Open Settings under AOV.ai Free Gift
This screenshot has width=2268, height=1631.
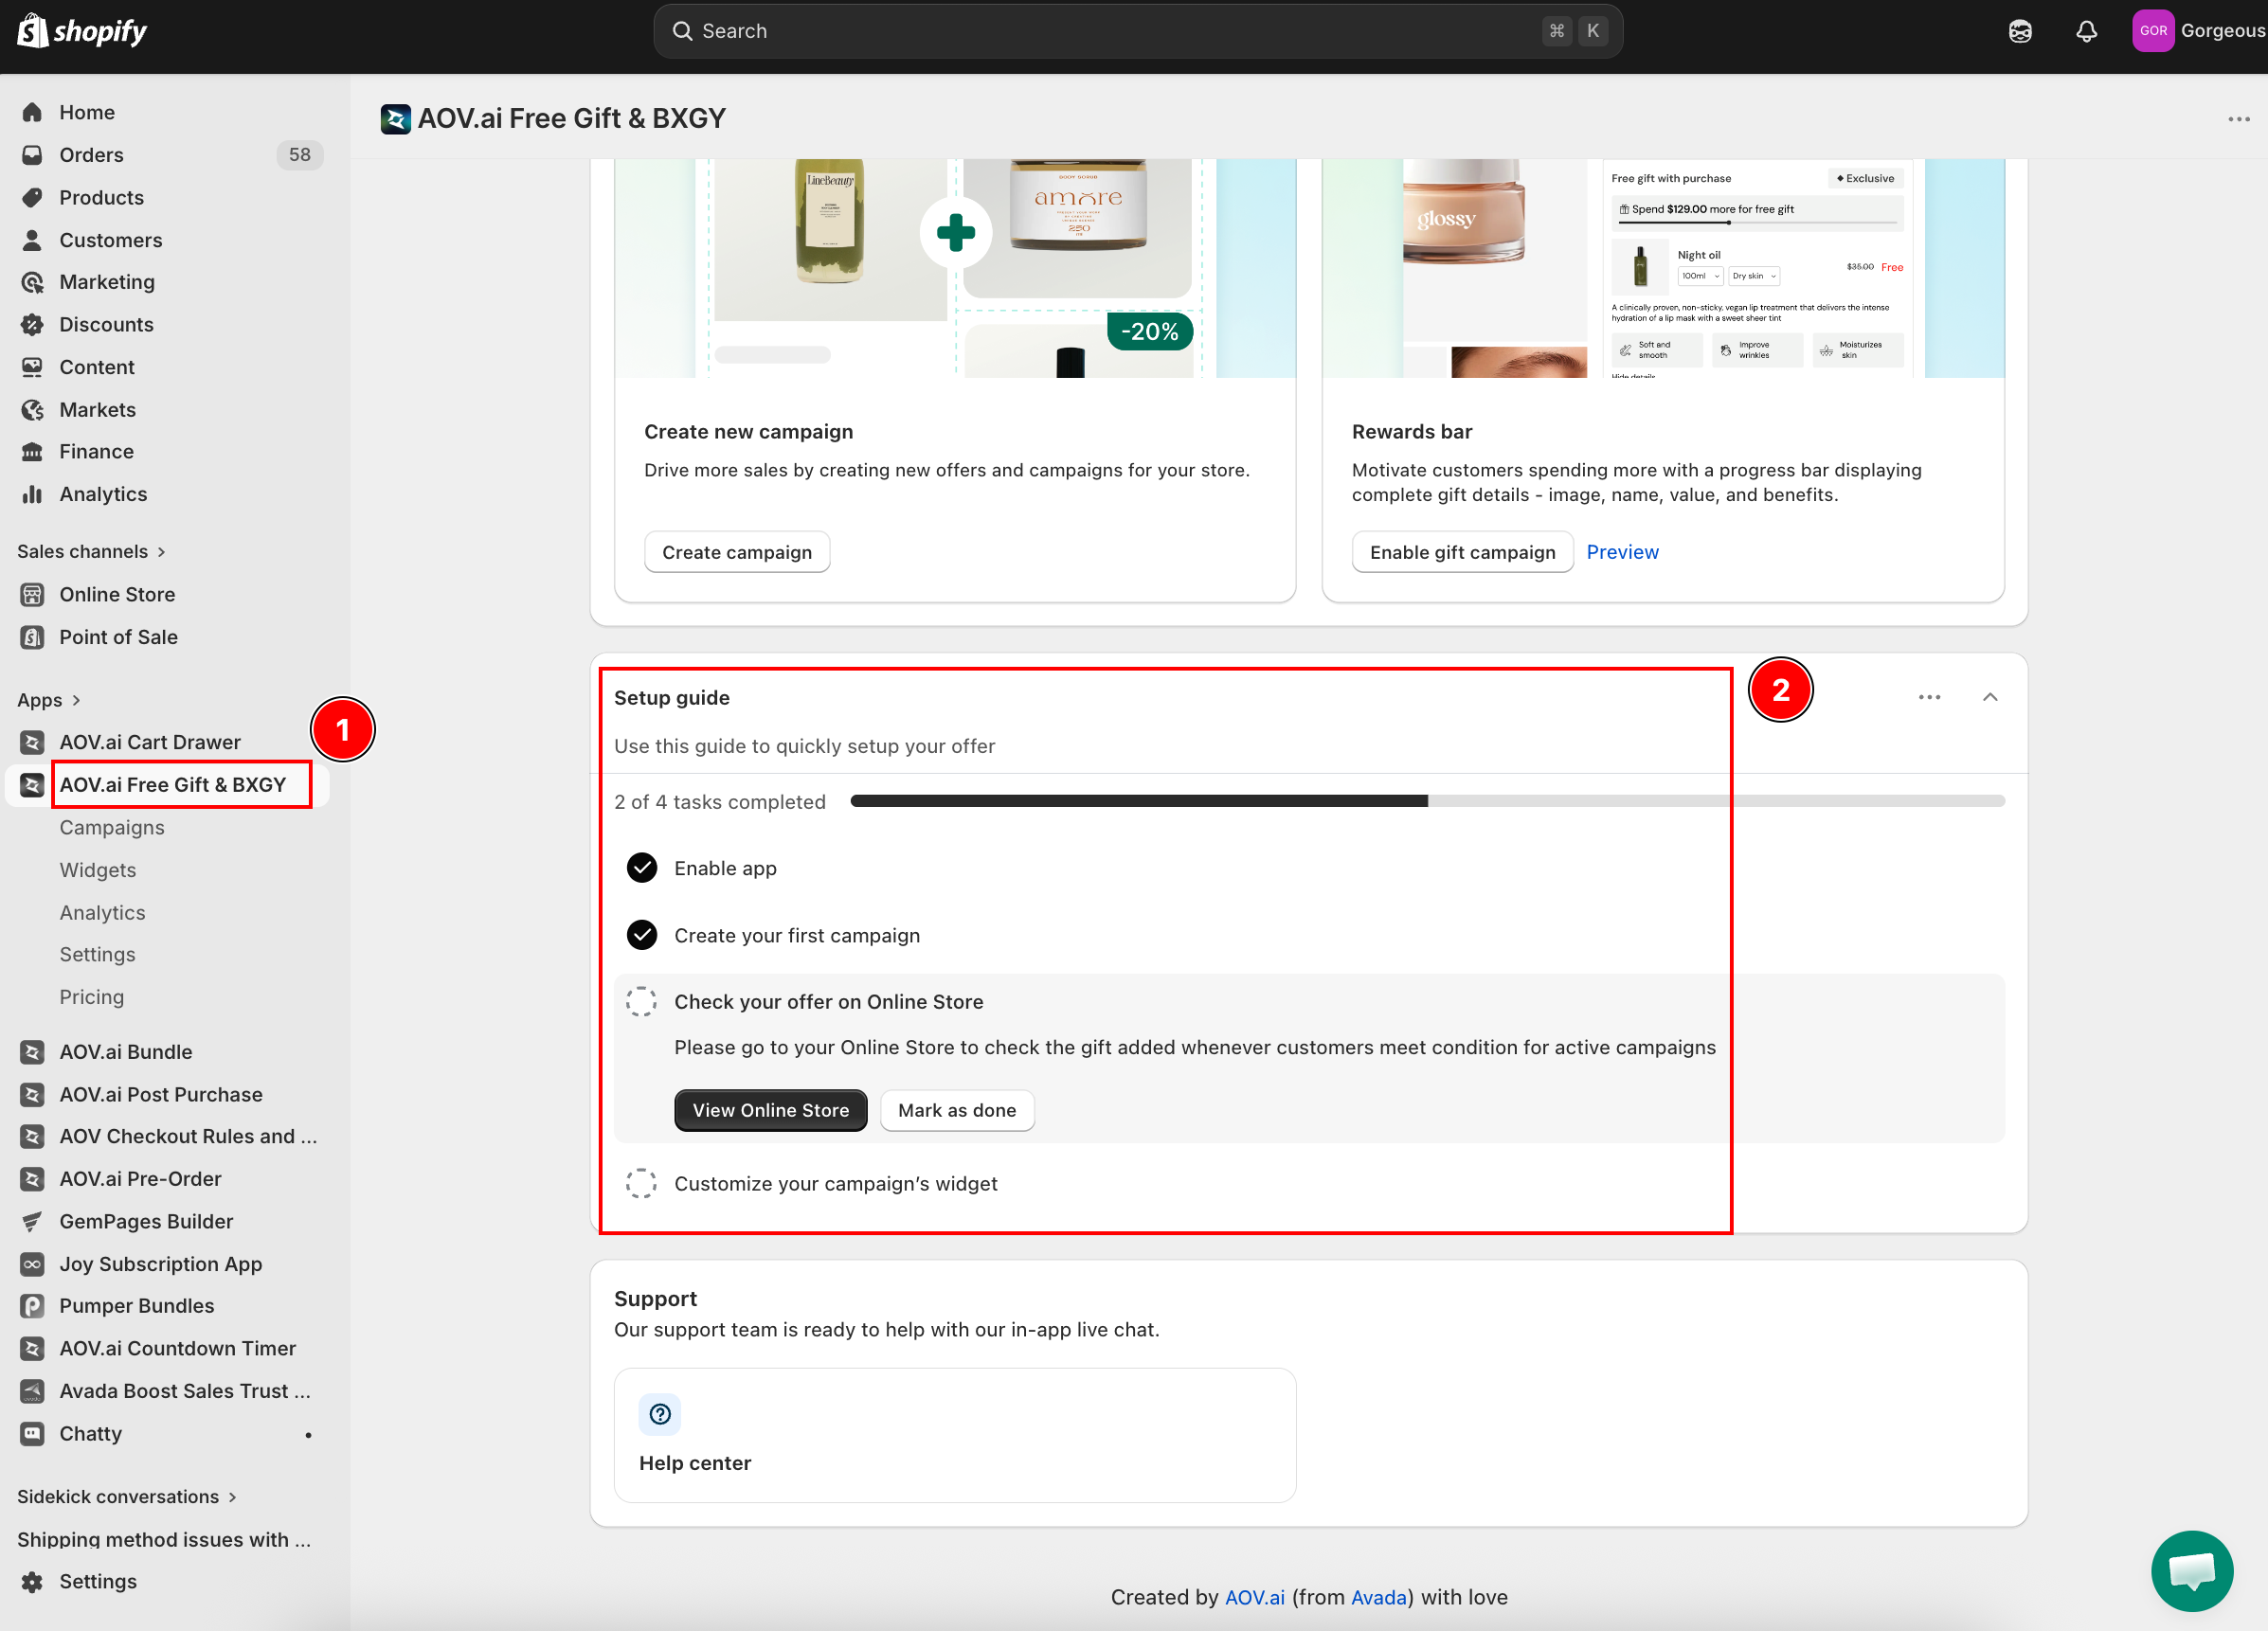tap(97, 954)
